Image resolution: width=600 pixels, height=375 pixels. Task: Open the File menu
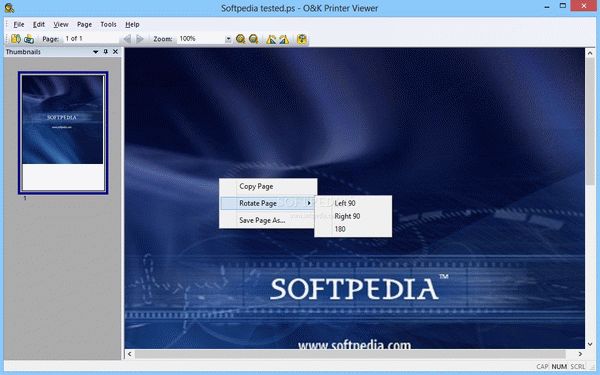point(18,24)
